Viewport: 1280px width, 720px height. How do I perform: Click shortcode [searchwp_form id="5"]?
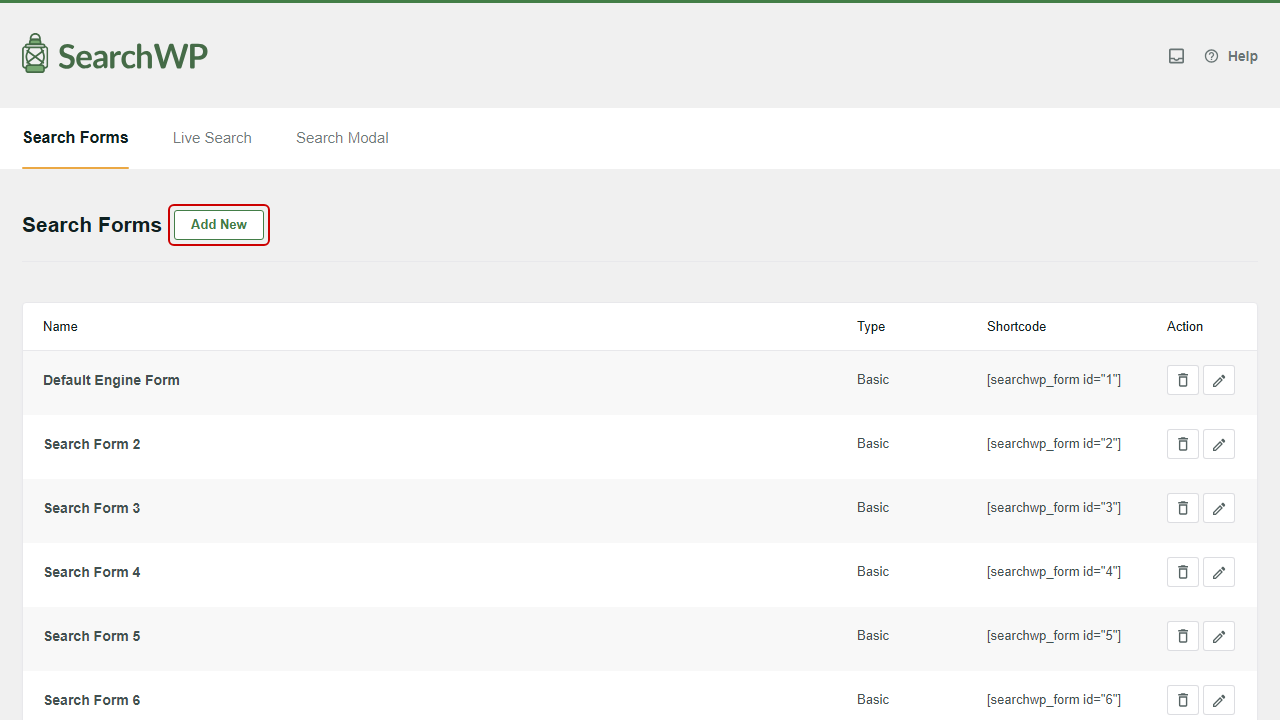coord(1054,636)
